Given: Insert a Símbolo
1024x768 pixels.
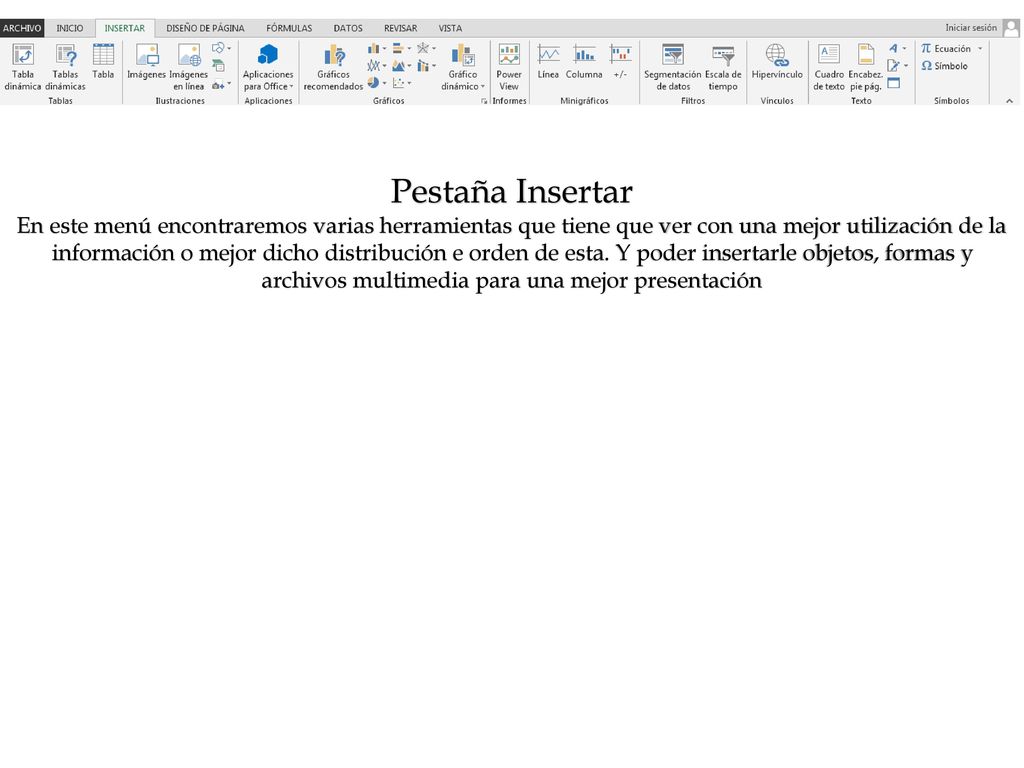Looking at the screenshot, I should [x=945, y=66].
